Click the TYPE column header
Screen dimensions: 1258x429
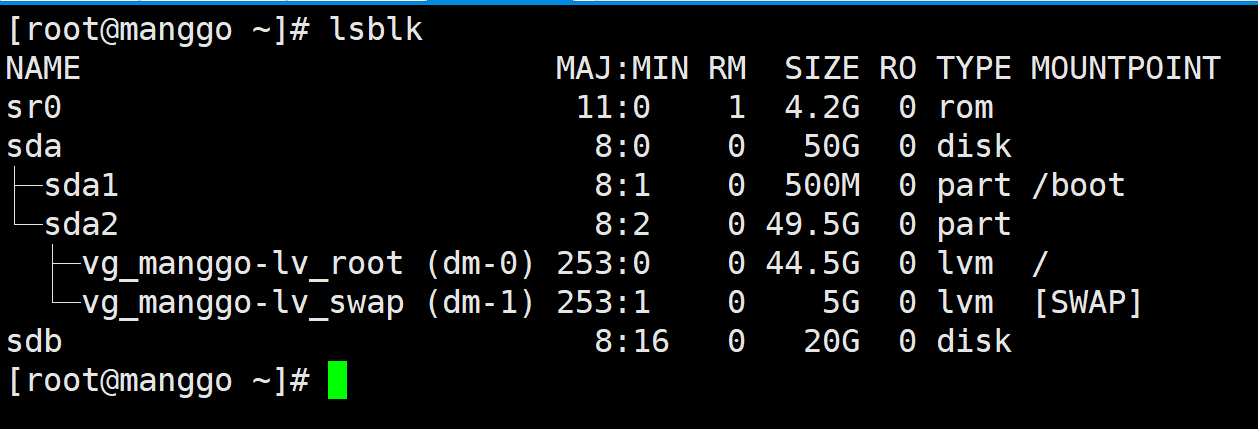[x=974, y=69]
